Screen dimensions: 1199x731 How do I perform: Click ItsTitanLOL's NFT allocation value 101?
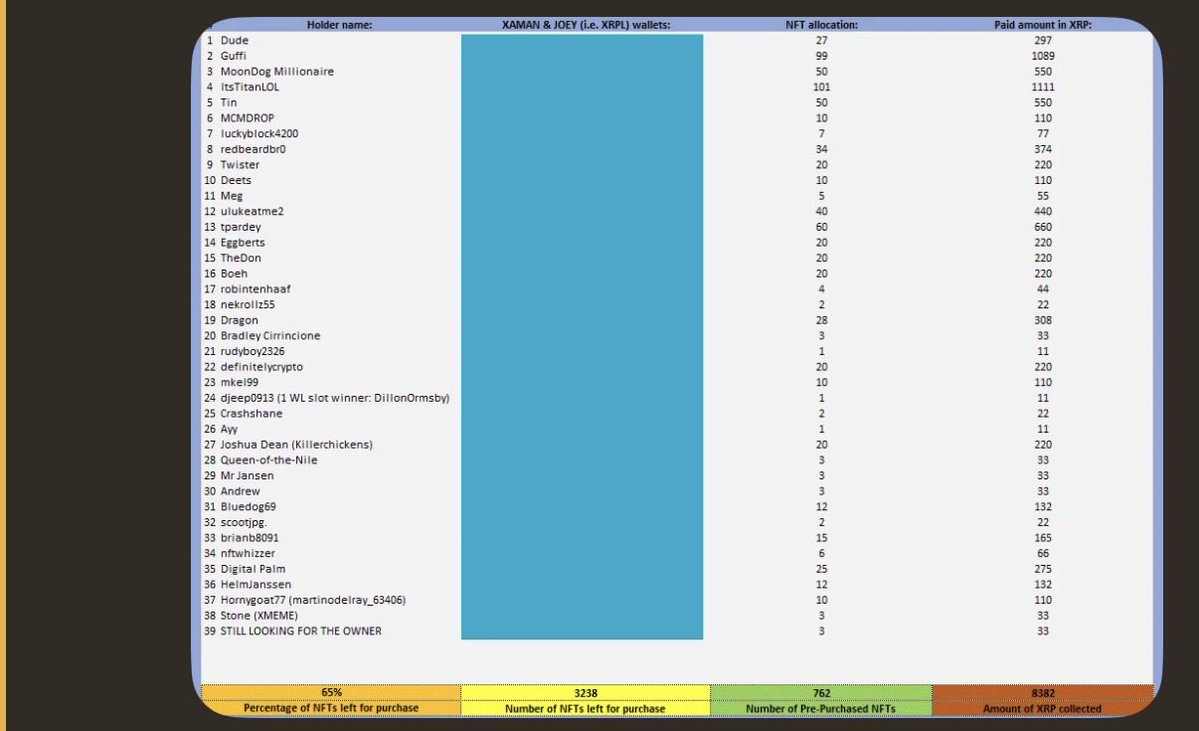tap(821, 87)
